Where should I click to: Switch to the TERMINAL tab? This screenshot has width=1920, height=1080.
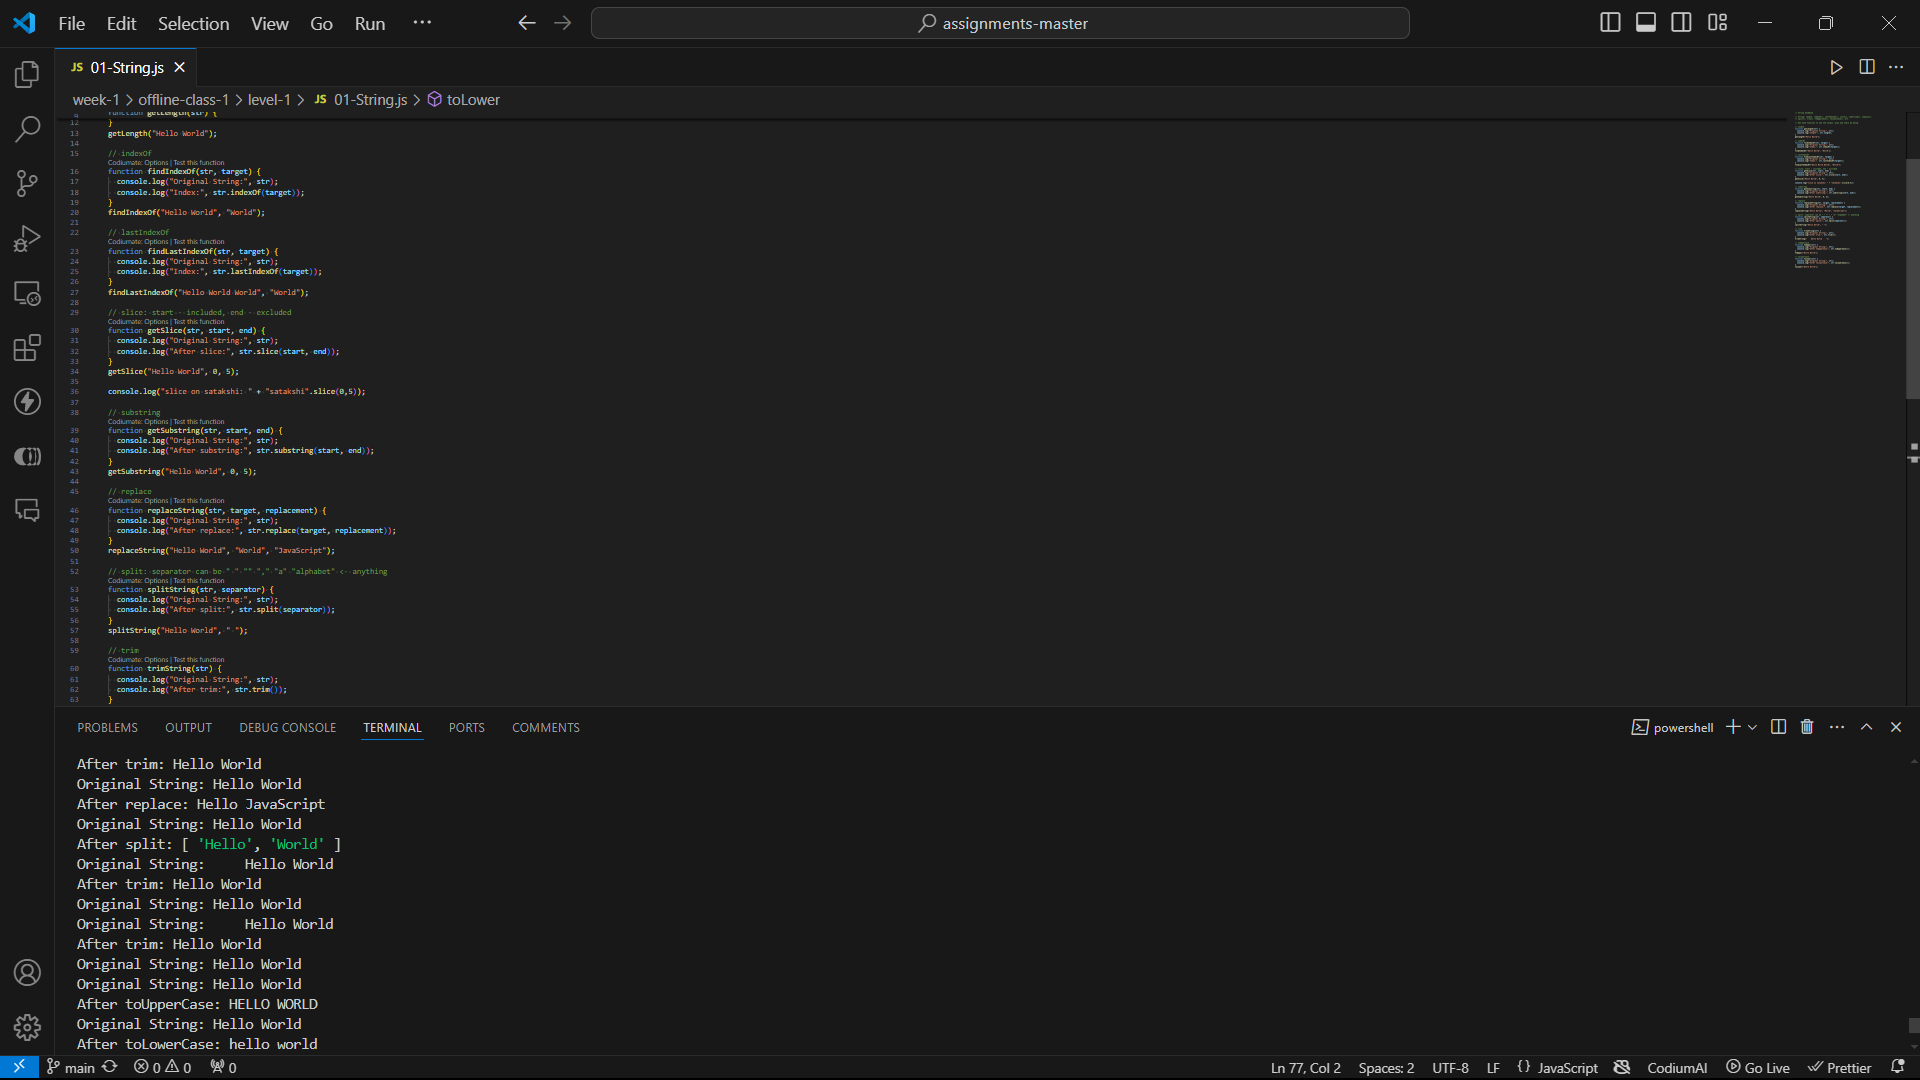pyautogui.click(x=393, y=727)
